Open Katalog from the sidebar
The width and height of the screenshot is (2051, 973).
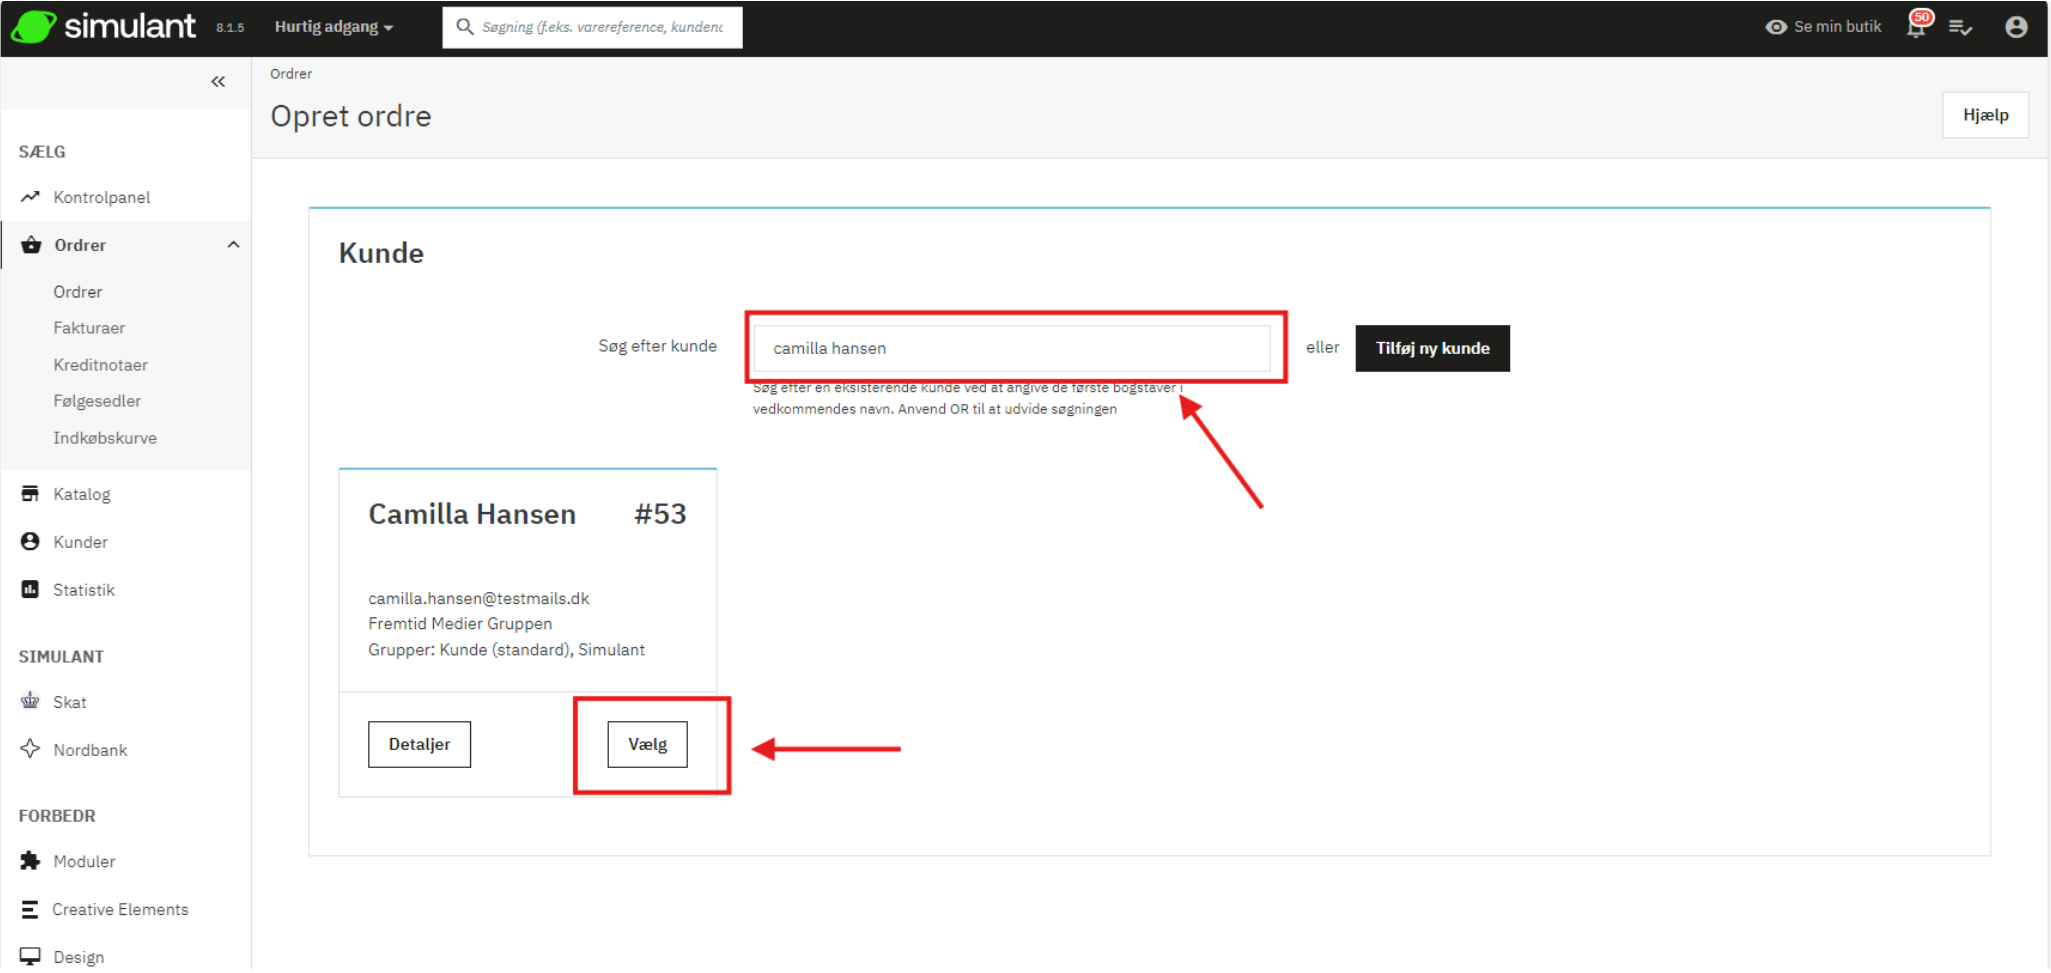81,494
